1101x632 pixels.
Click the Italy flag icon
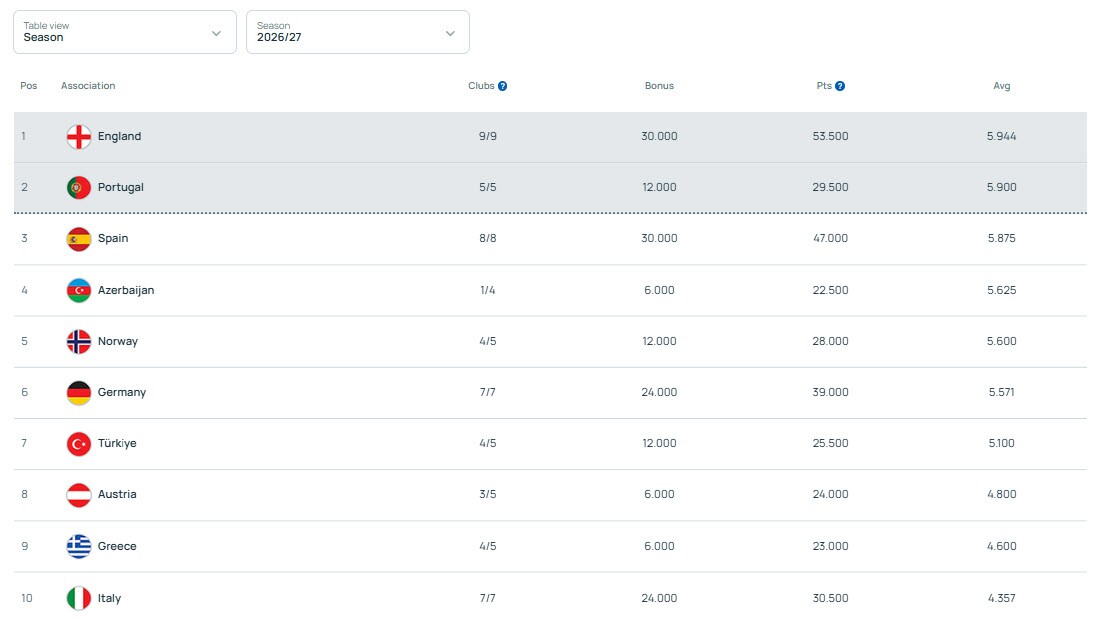click(x=79, y=598)
